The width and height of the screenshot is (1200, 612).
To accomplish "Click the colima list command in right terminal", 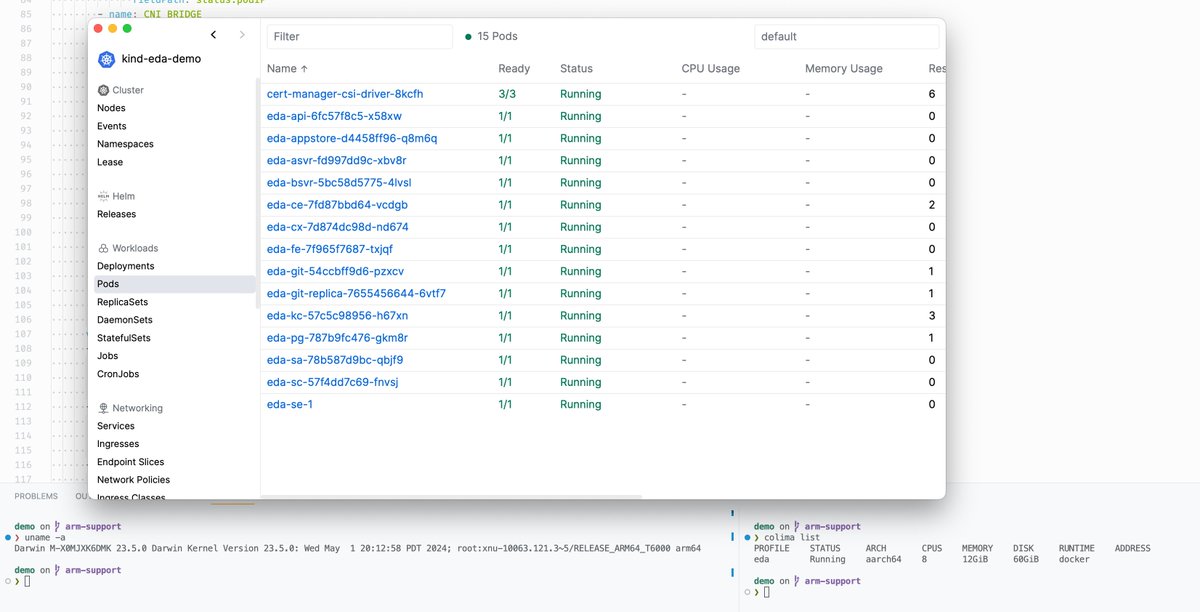I will pyautogui.click(x=792, y=537).
